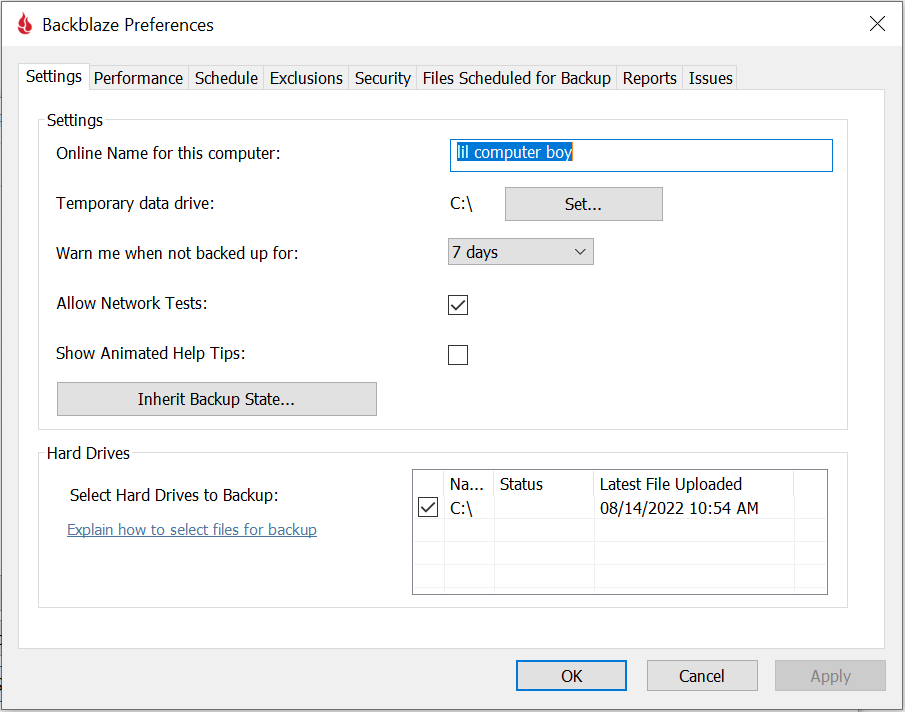905x712 pixels.
Task: Click the Backblaze flame icon in title bar
Action: tap(25, 24)
